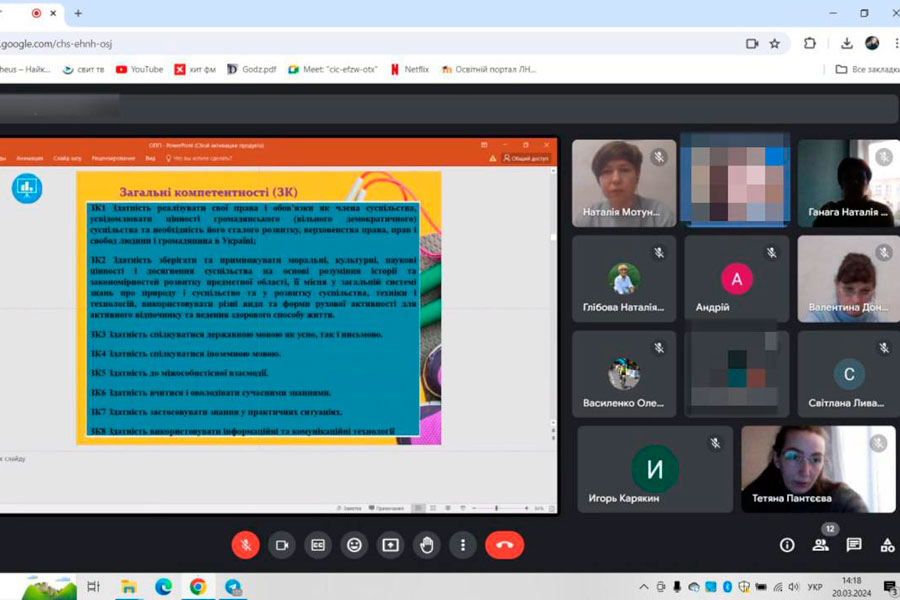Open the emoji reactions panel
Screen dimensions: 900x600
point(354,545)
